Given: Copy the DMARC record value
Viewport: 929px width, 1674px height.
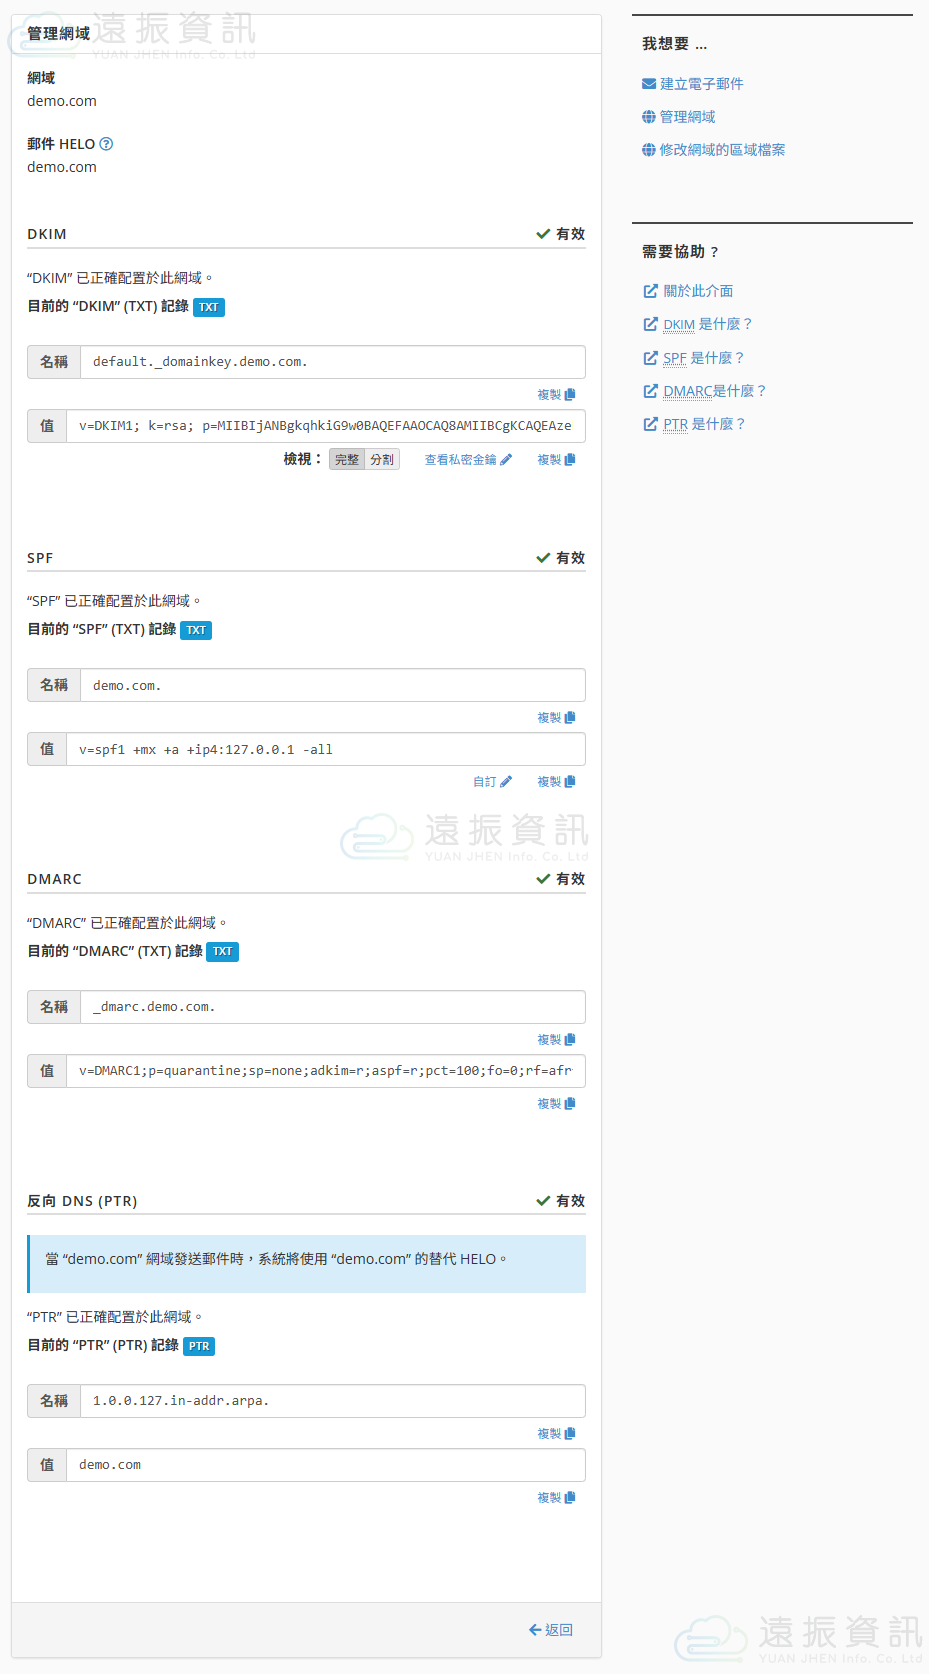Looking at the screenshot, I should (556, 1104).
